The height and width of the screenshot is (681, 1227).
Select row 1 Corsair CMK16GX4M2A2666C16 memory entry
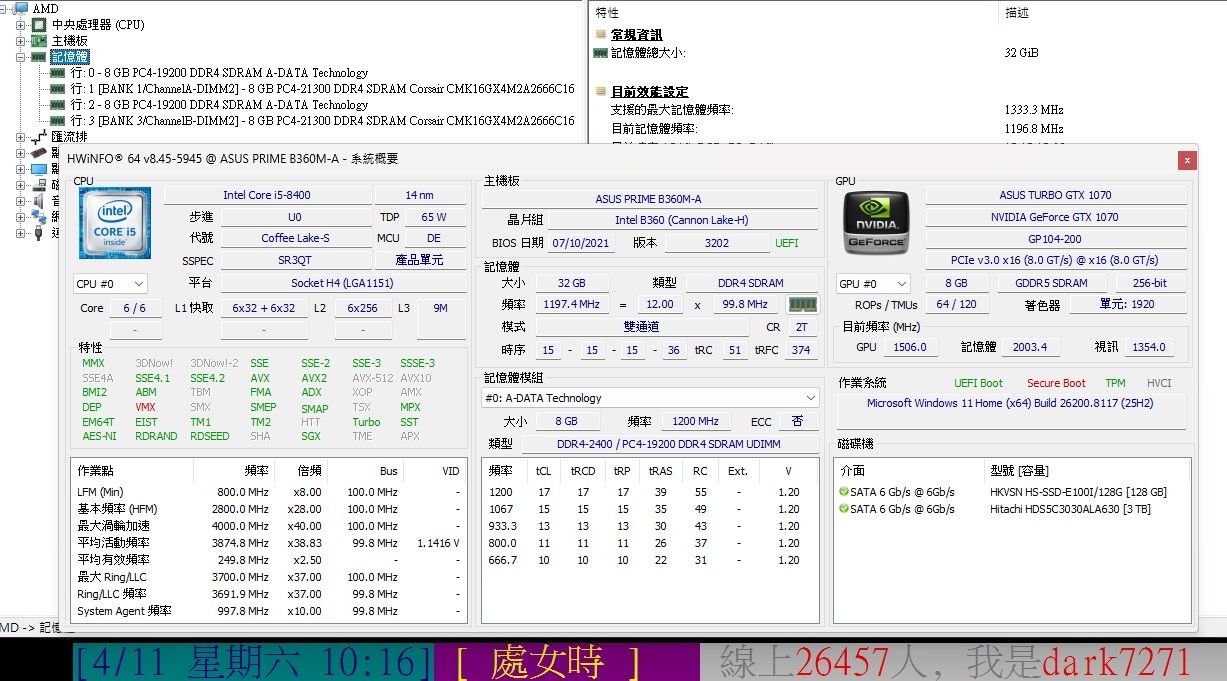pos(322,89)
